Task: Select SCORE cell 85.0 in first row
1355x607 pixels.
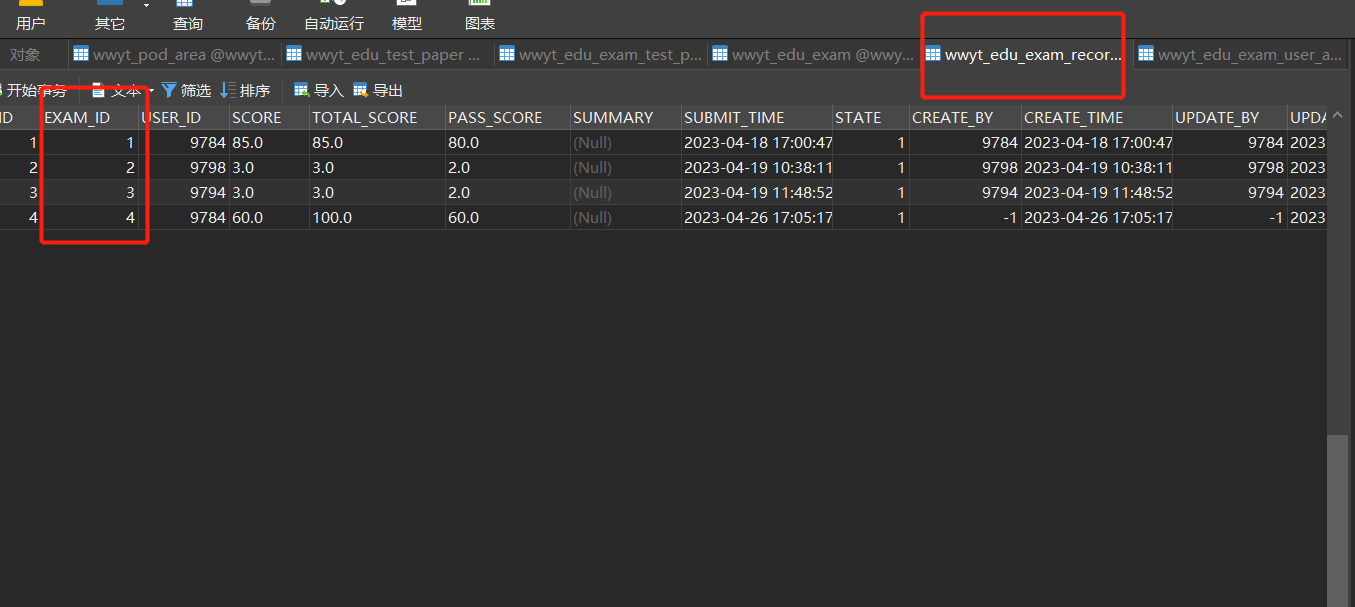Action: [269, 142]
